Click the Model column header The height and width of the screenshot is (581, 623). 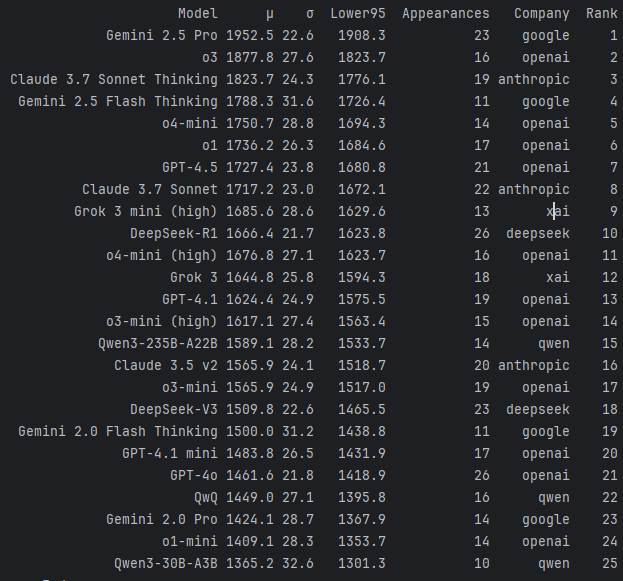pos(198,14)
